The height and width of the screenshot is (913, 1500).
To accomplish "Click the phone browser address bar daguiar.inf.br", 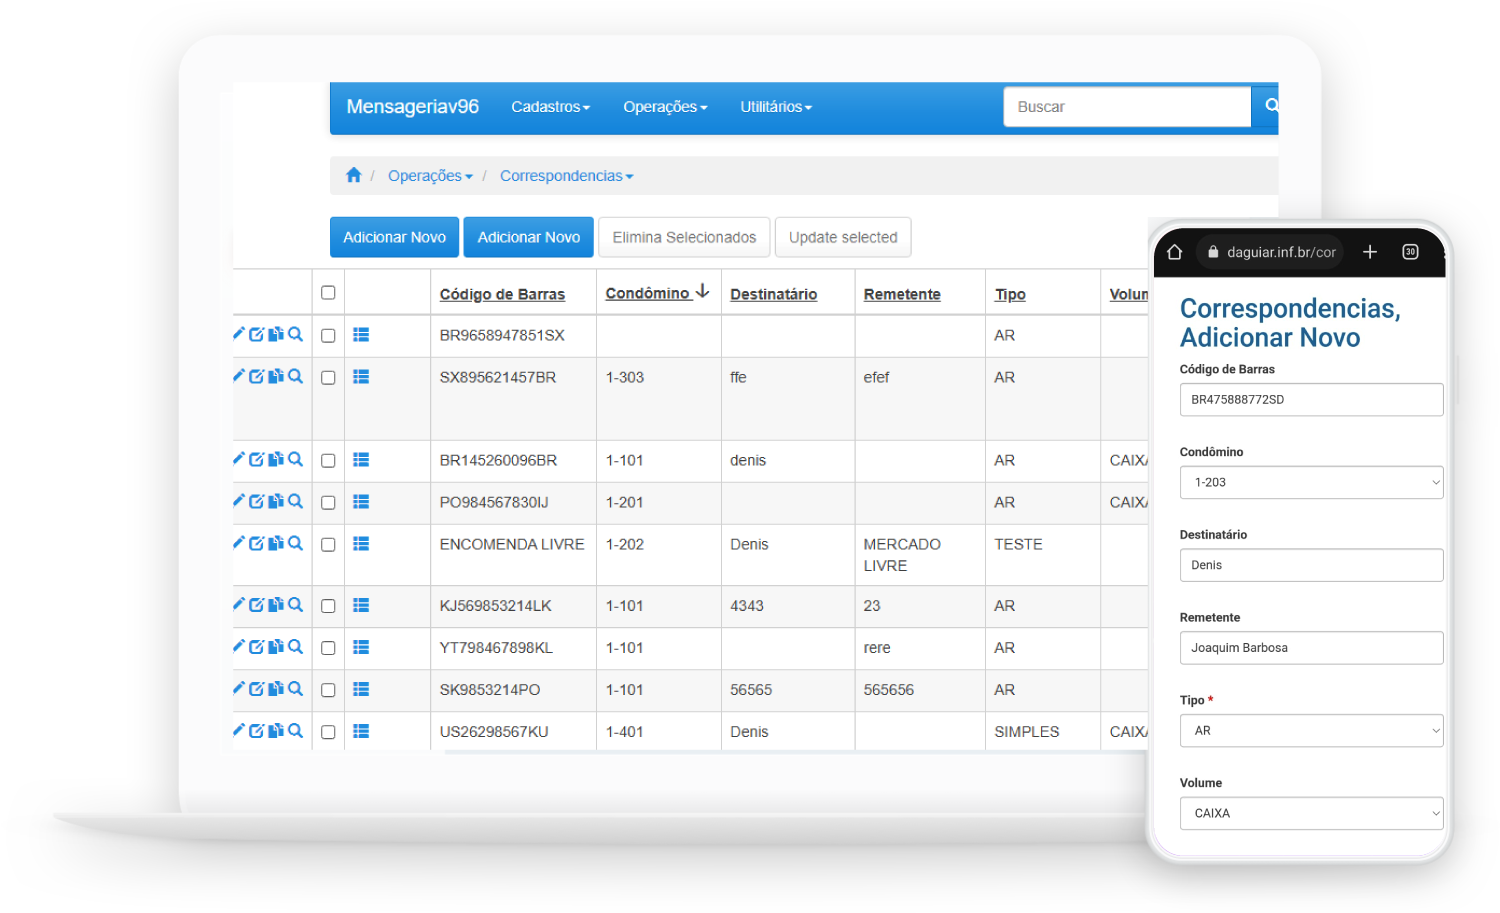I will coord(1270,252).
